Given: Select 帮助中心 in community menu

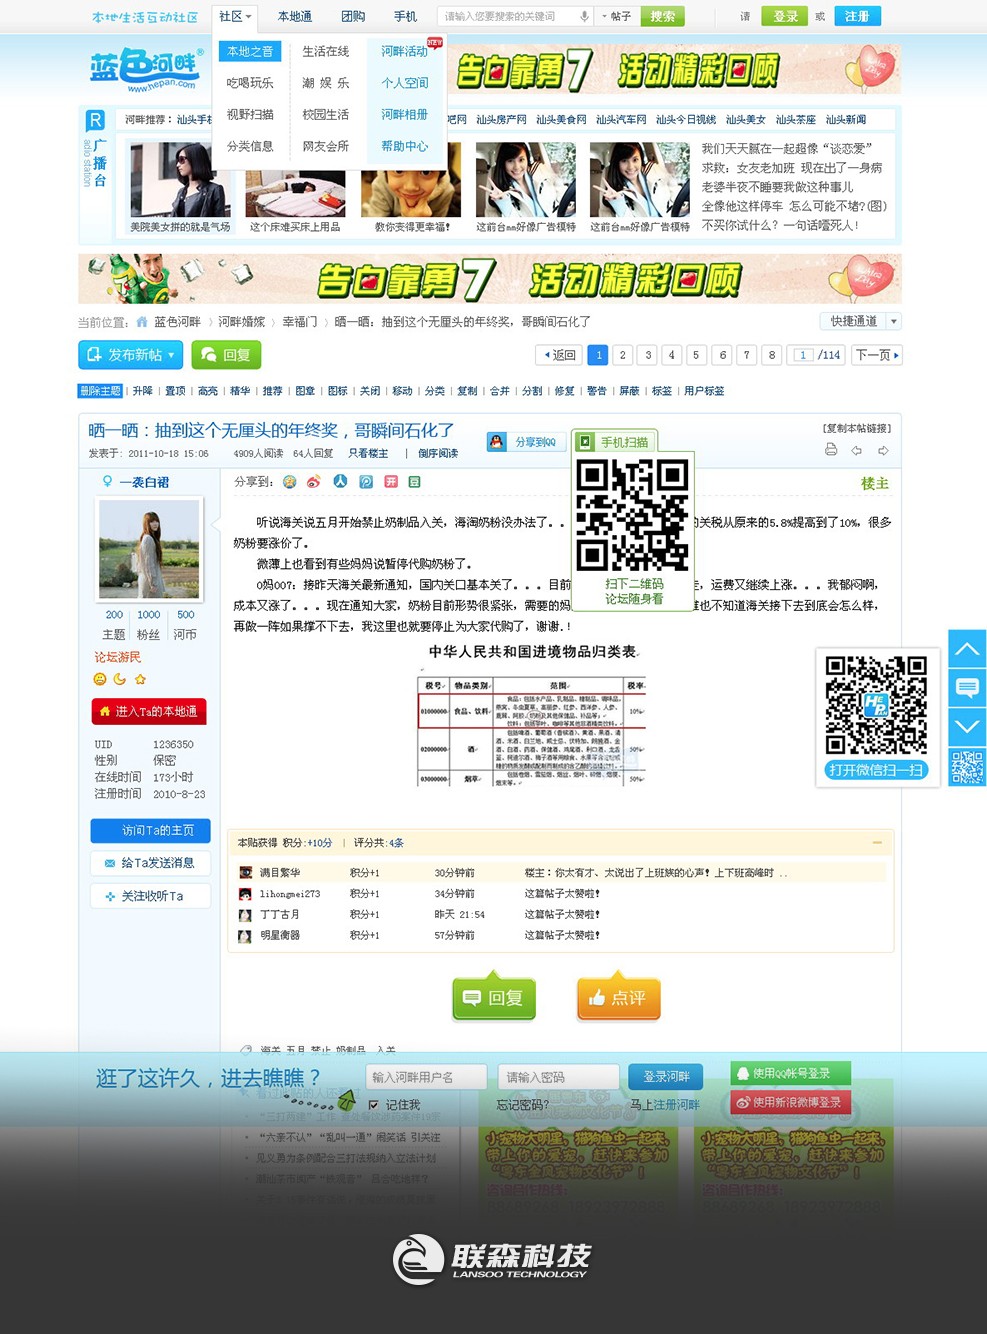Looking at the screenshot, I should point(404,146).
